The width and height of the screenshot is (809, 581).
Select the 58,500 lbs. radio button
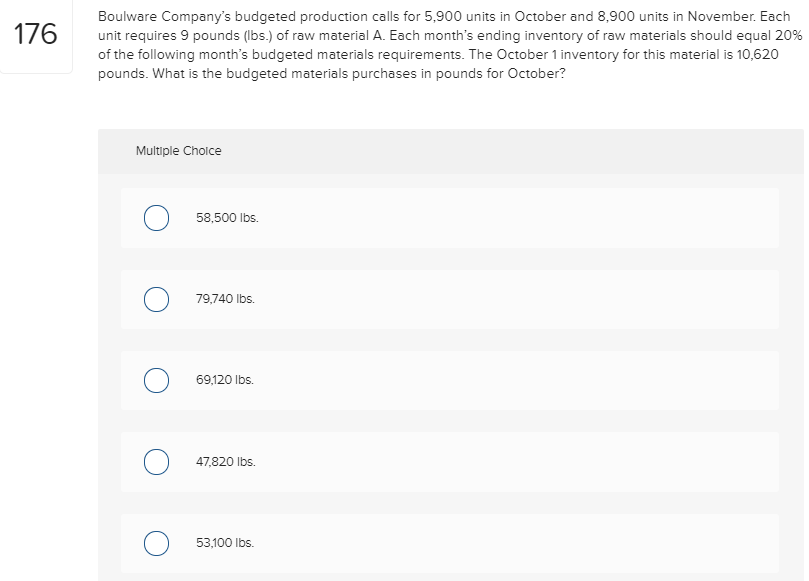point(156,217)
